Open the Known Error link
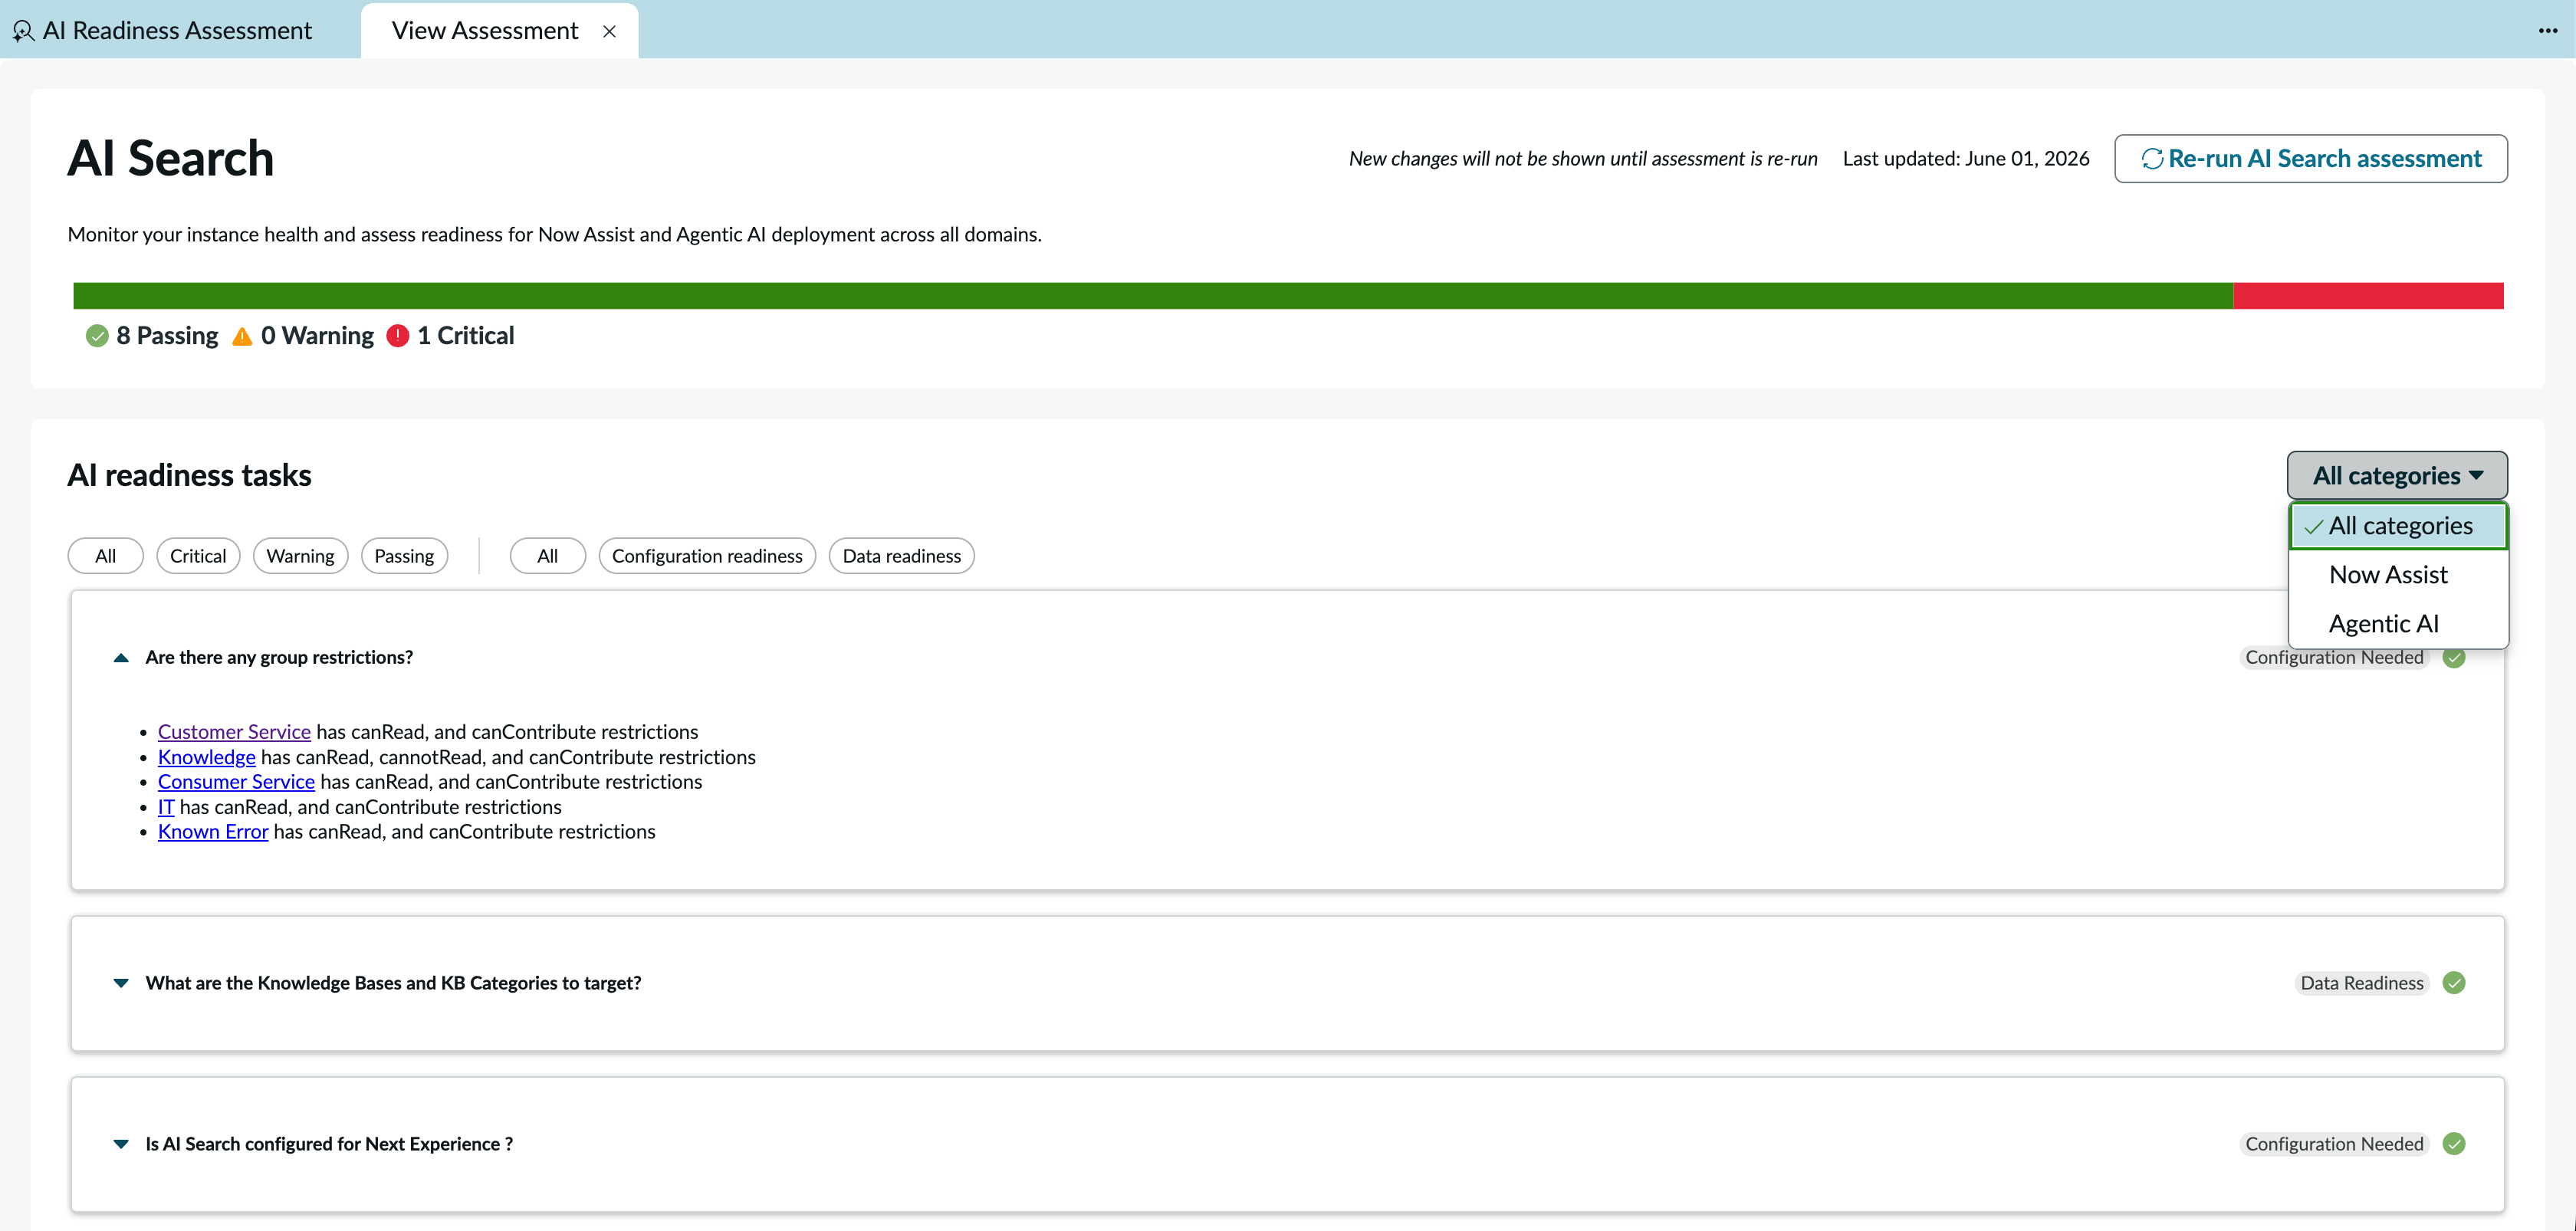Viewport: 2576px width, 1231px height. coord(213,832)
